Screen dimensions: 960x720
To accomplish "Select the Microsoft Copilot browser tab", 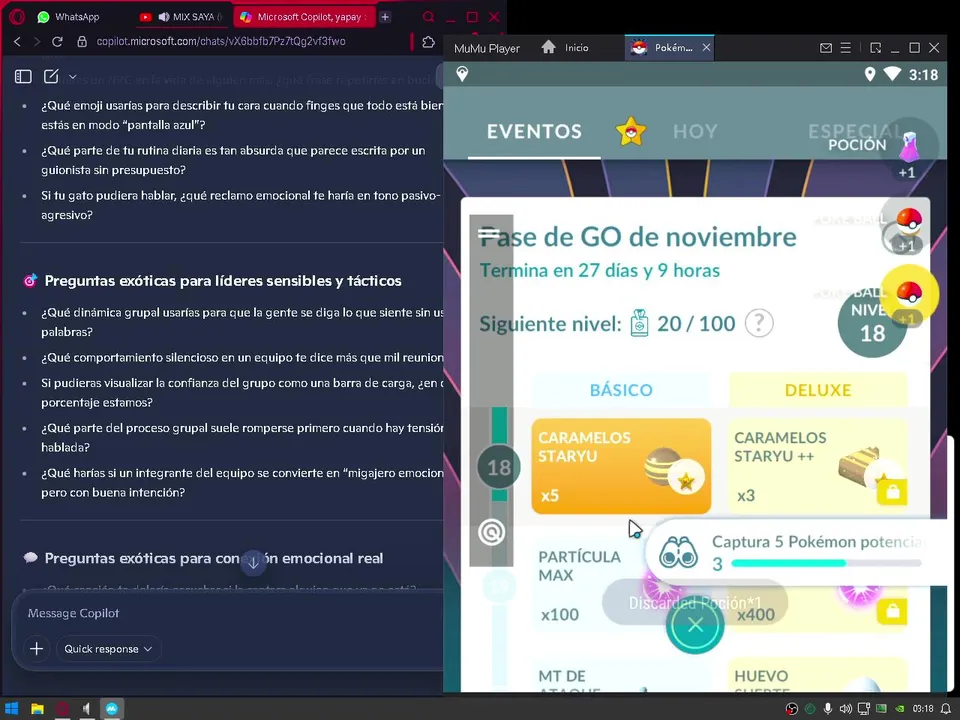I will click(x=304, y=17).
